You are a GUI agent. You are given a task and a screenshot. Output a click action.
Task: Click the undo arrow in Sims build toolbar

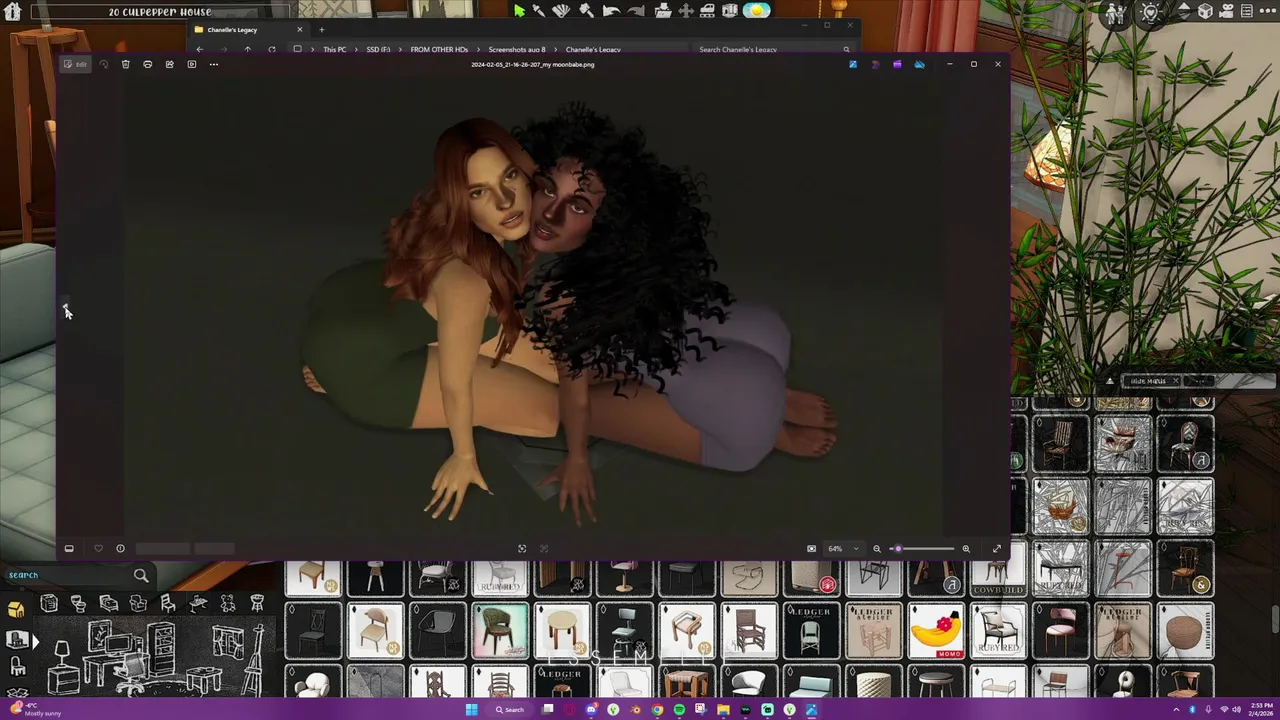(610, 11)
